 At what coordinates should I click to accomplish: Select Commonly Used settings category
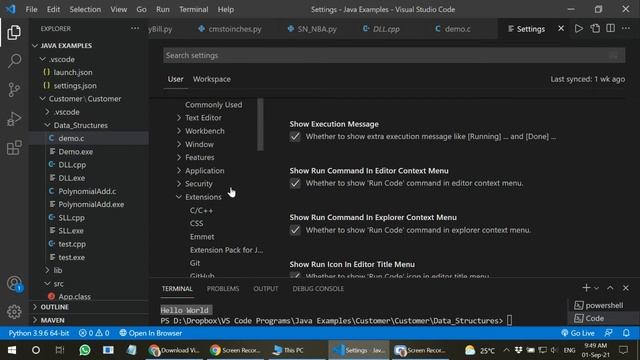pyautogui.click(x=213, y=104)
